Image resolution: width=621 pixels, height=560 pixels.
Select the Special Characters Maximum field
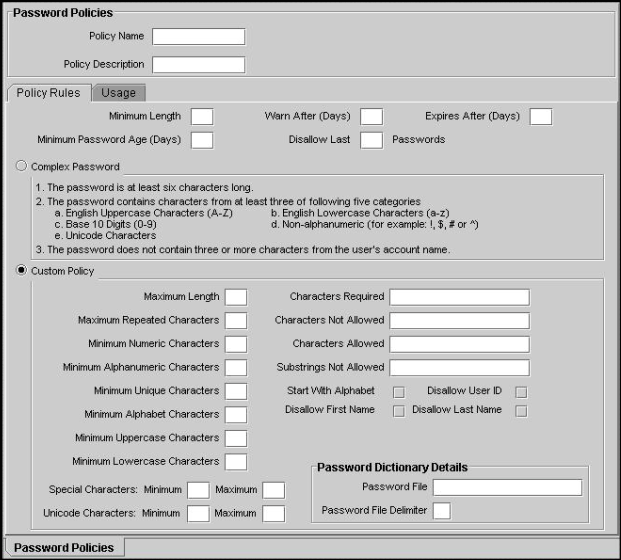(274, 490)
